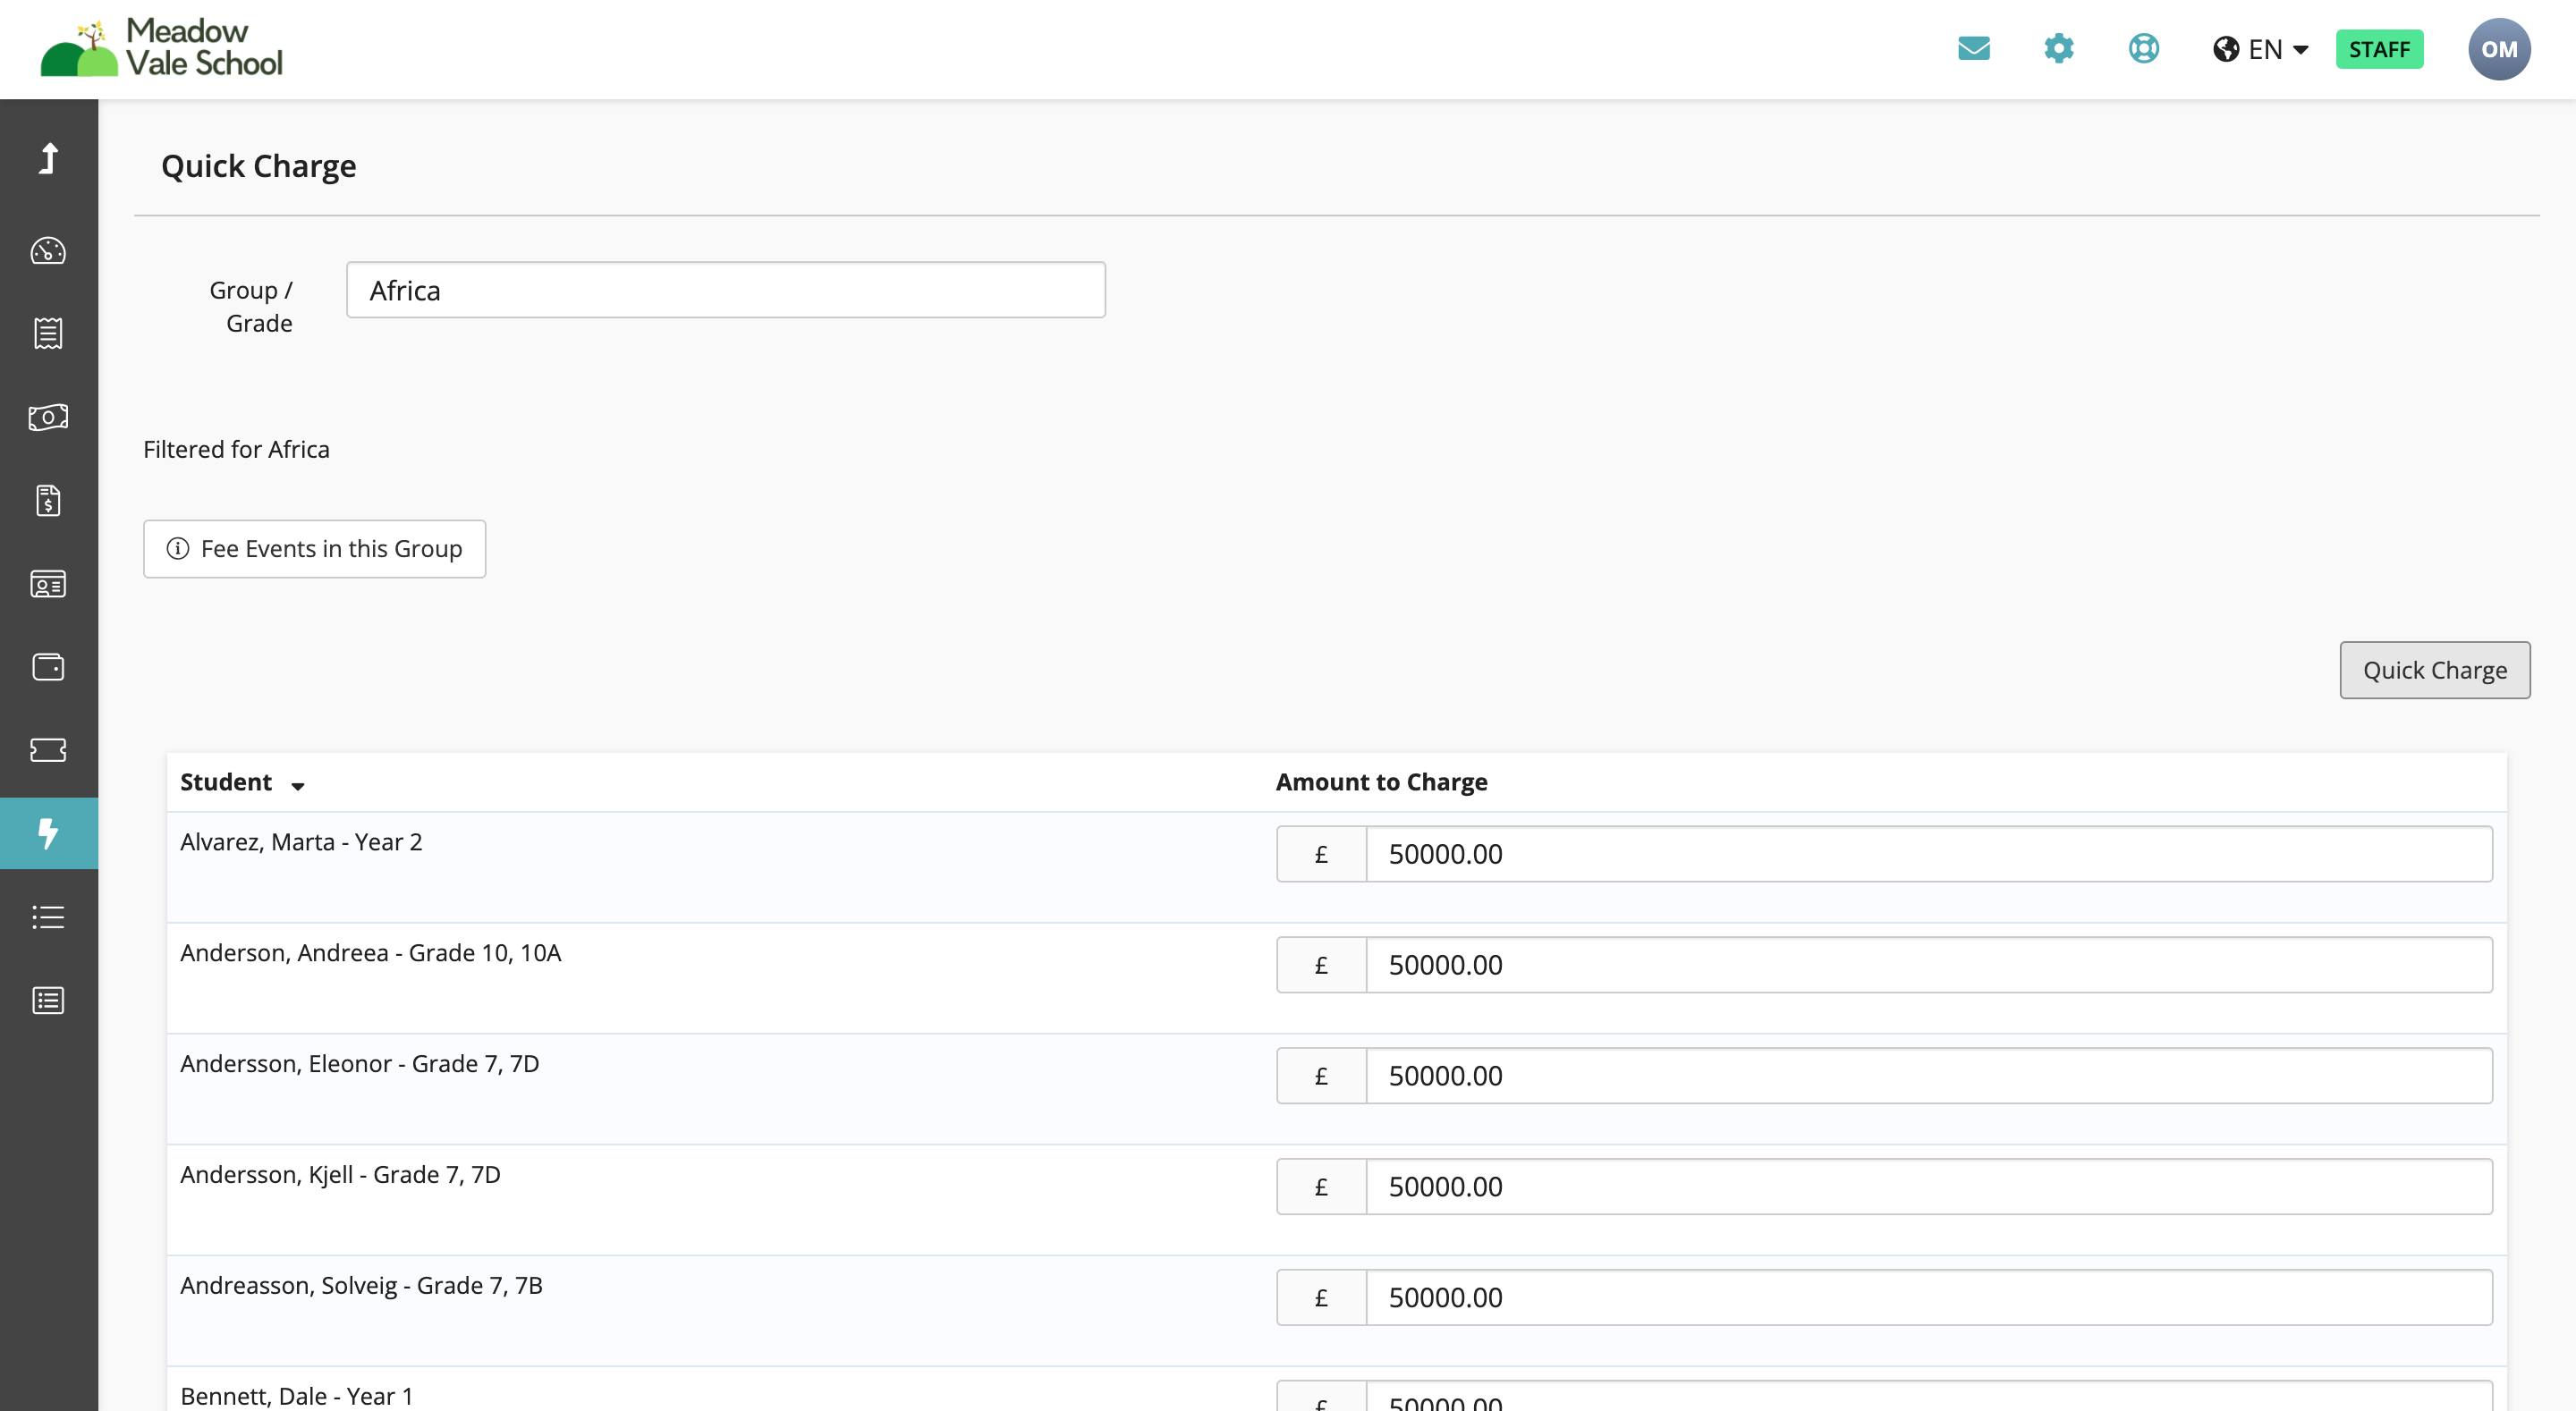Open the receipt sidebar icon

48,333
